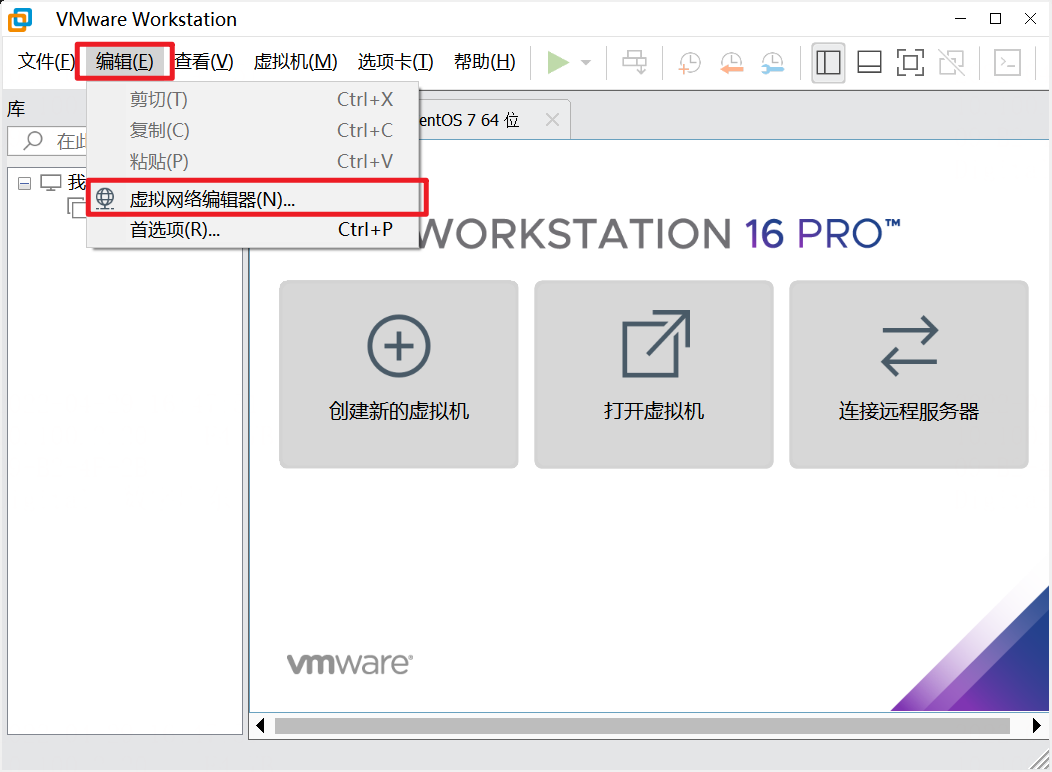The height and width of the screenshot is (772, 1052).
Task: Click the computer icon in the library tree
Action: (51, 182)
